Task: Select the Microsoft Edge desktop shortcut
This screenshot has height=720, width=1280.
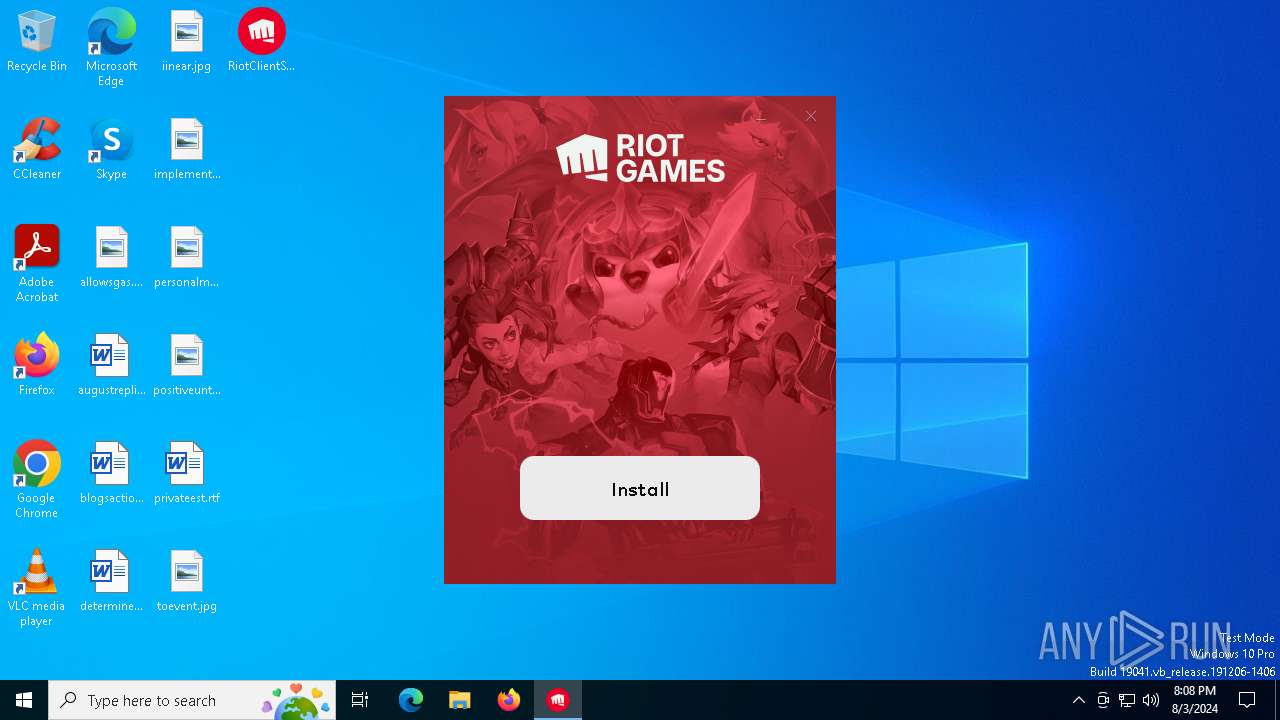Action: point(111,47)
